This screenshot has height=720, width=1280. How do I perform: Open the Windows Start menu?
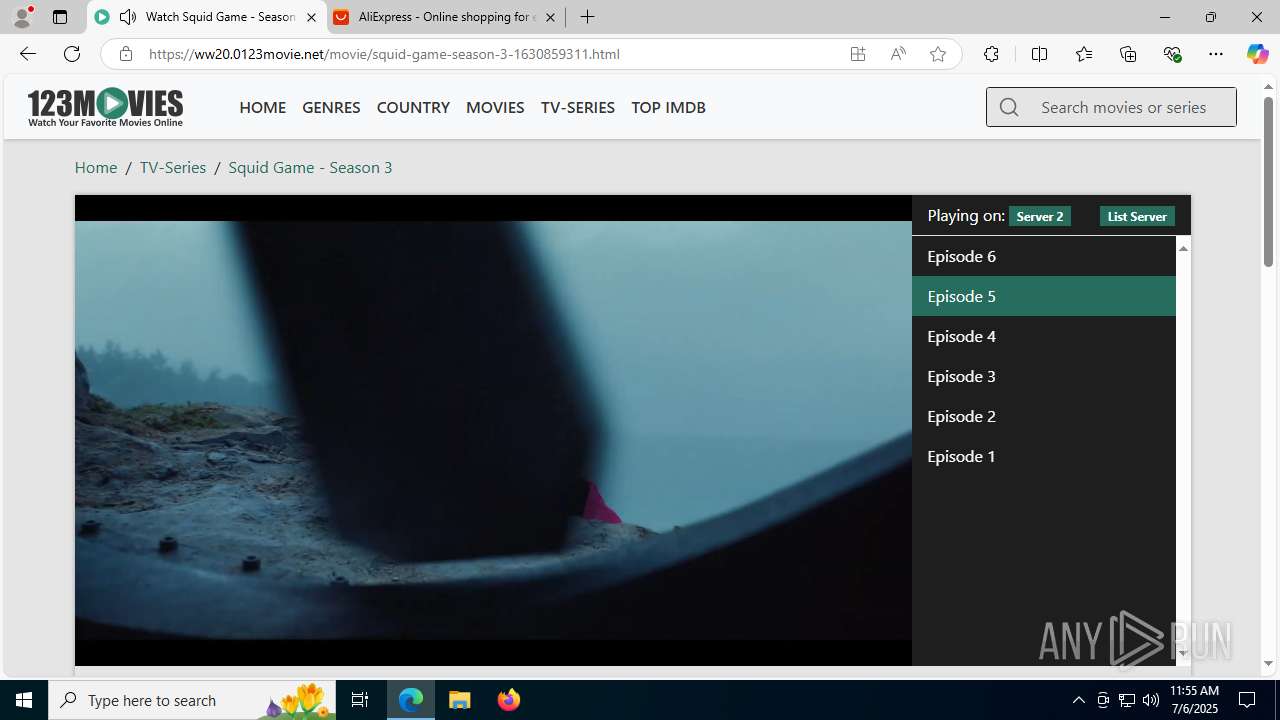point(24,700)
